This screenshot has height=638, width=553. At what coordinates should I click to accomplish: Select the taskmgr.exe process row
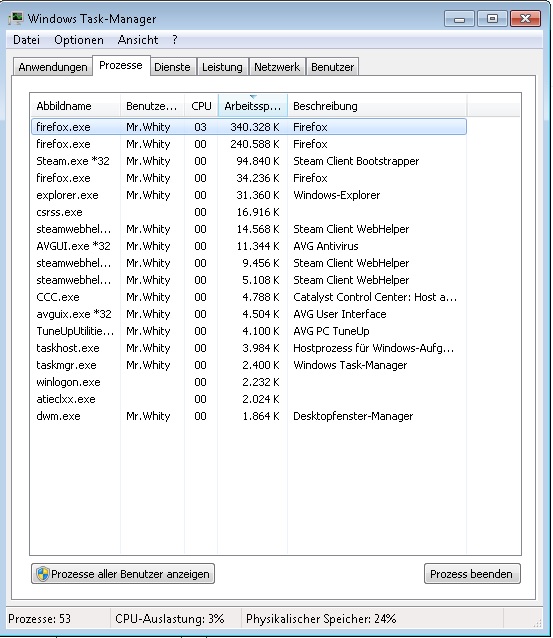[x=249, y=365]
